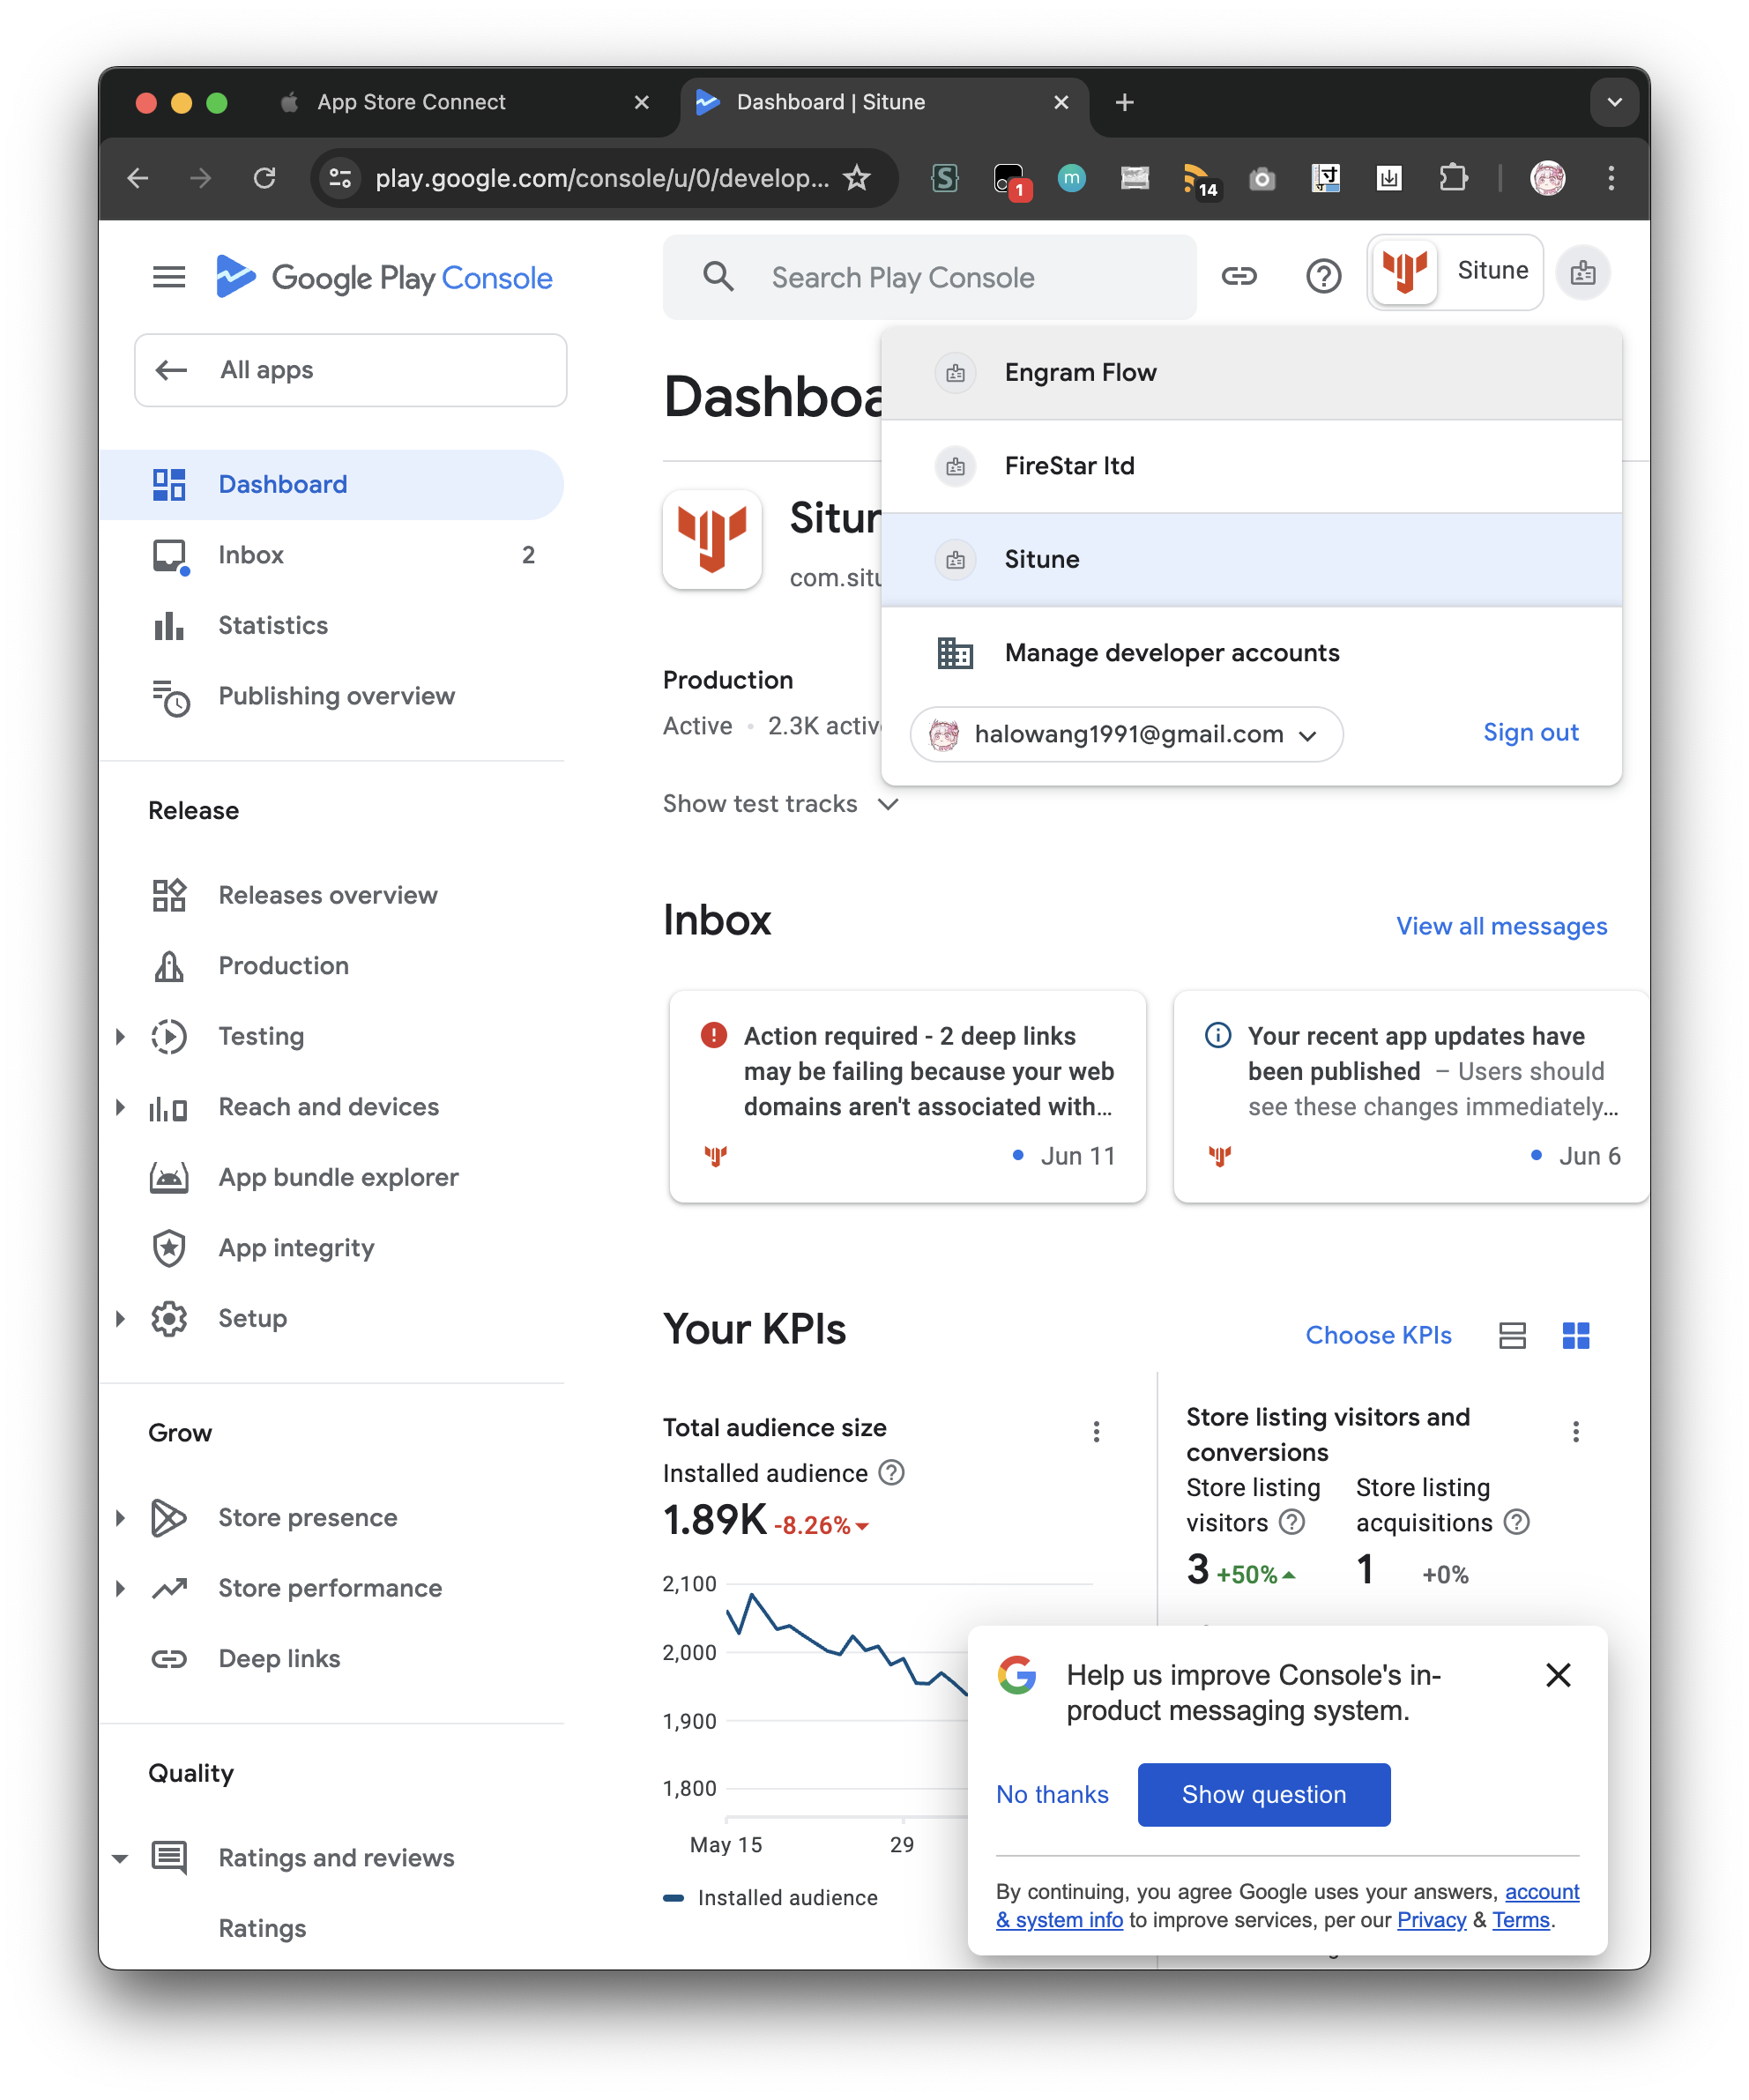Open Releases overview in the sidebar
The width and height of the screenshot is (1749, 2100).
[x=331, y=895]
